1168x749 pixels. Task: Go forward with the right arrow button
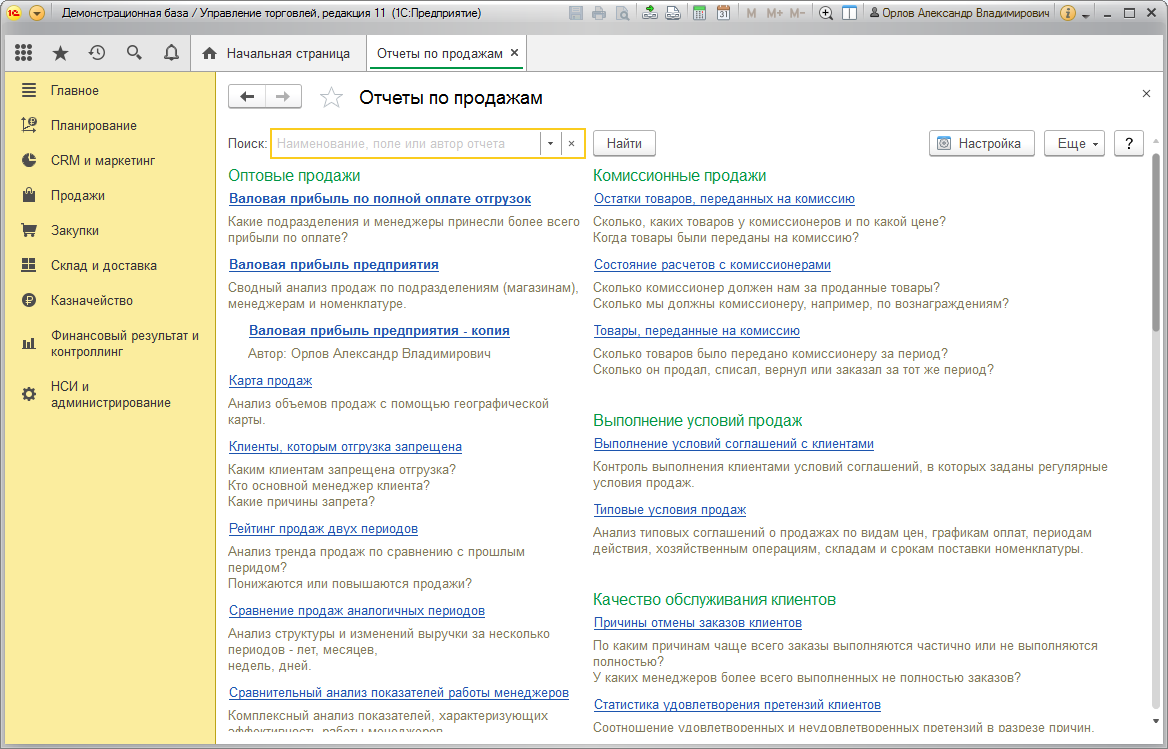pos(283,97)
